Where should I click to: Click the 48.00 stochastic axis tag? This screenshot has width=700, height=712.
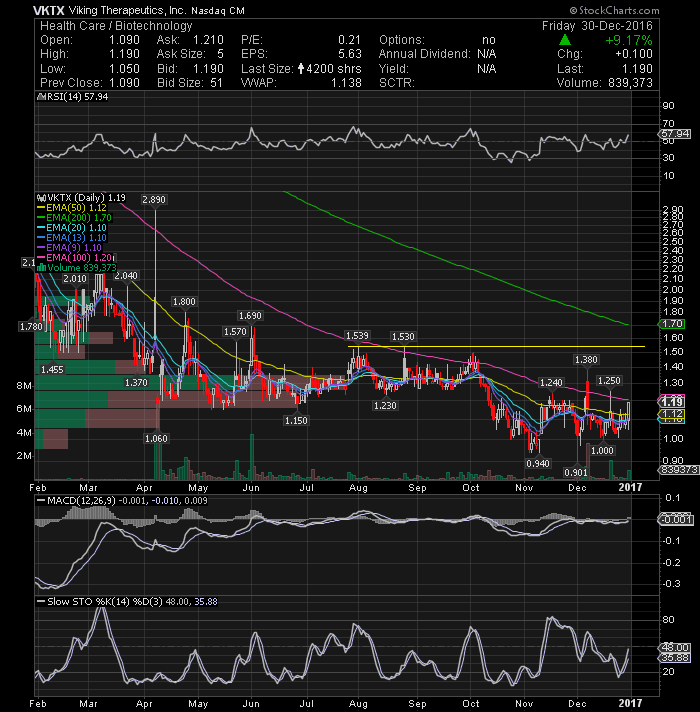pos(675,648)
